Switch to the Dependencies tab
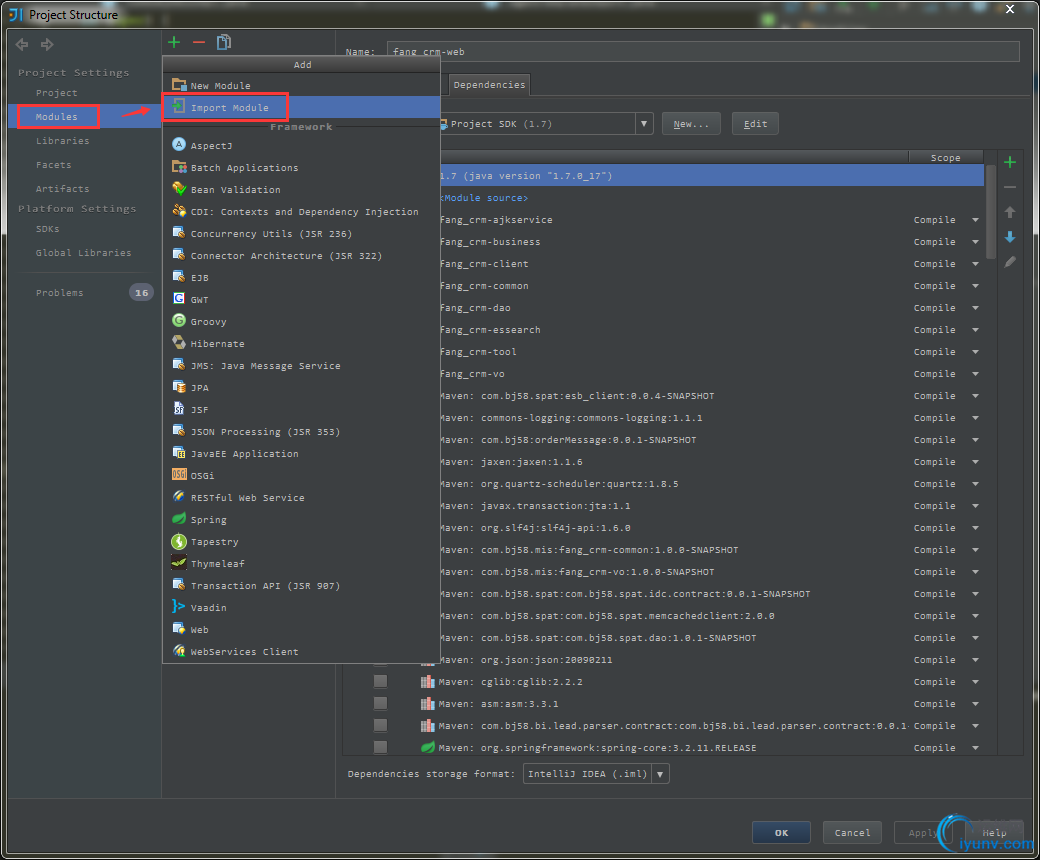The width and height of the screenshot is (1040, 860). point(489,85)
